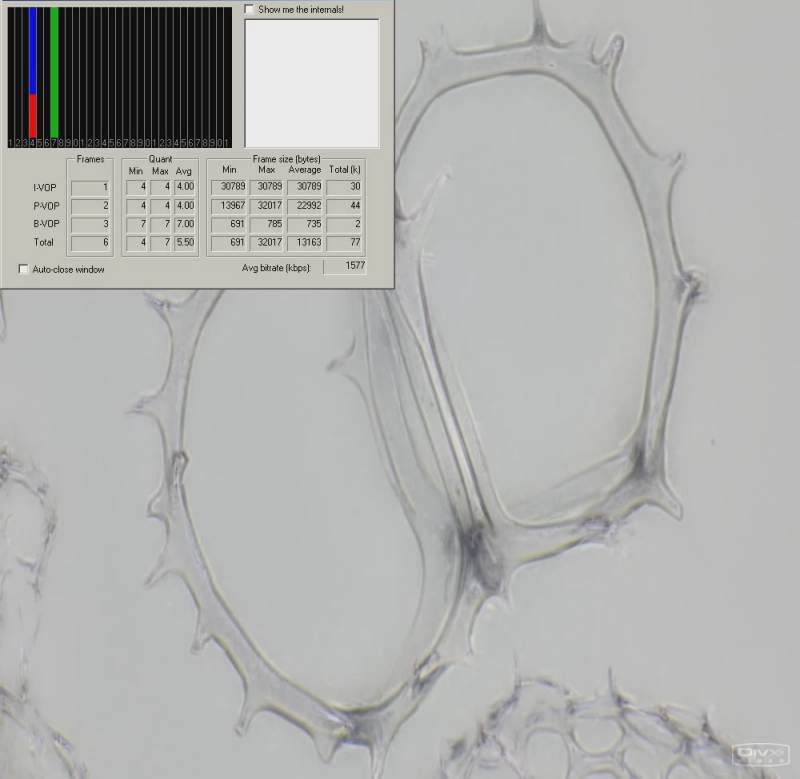The width and height of the screenshot is (800, 779).
Task: Click the I-VOP minimum frame size 30789
Action: 229,187
